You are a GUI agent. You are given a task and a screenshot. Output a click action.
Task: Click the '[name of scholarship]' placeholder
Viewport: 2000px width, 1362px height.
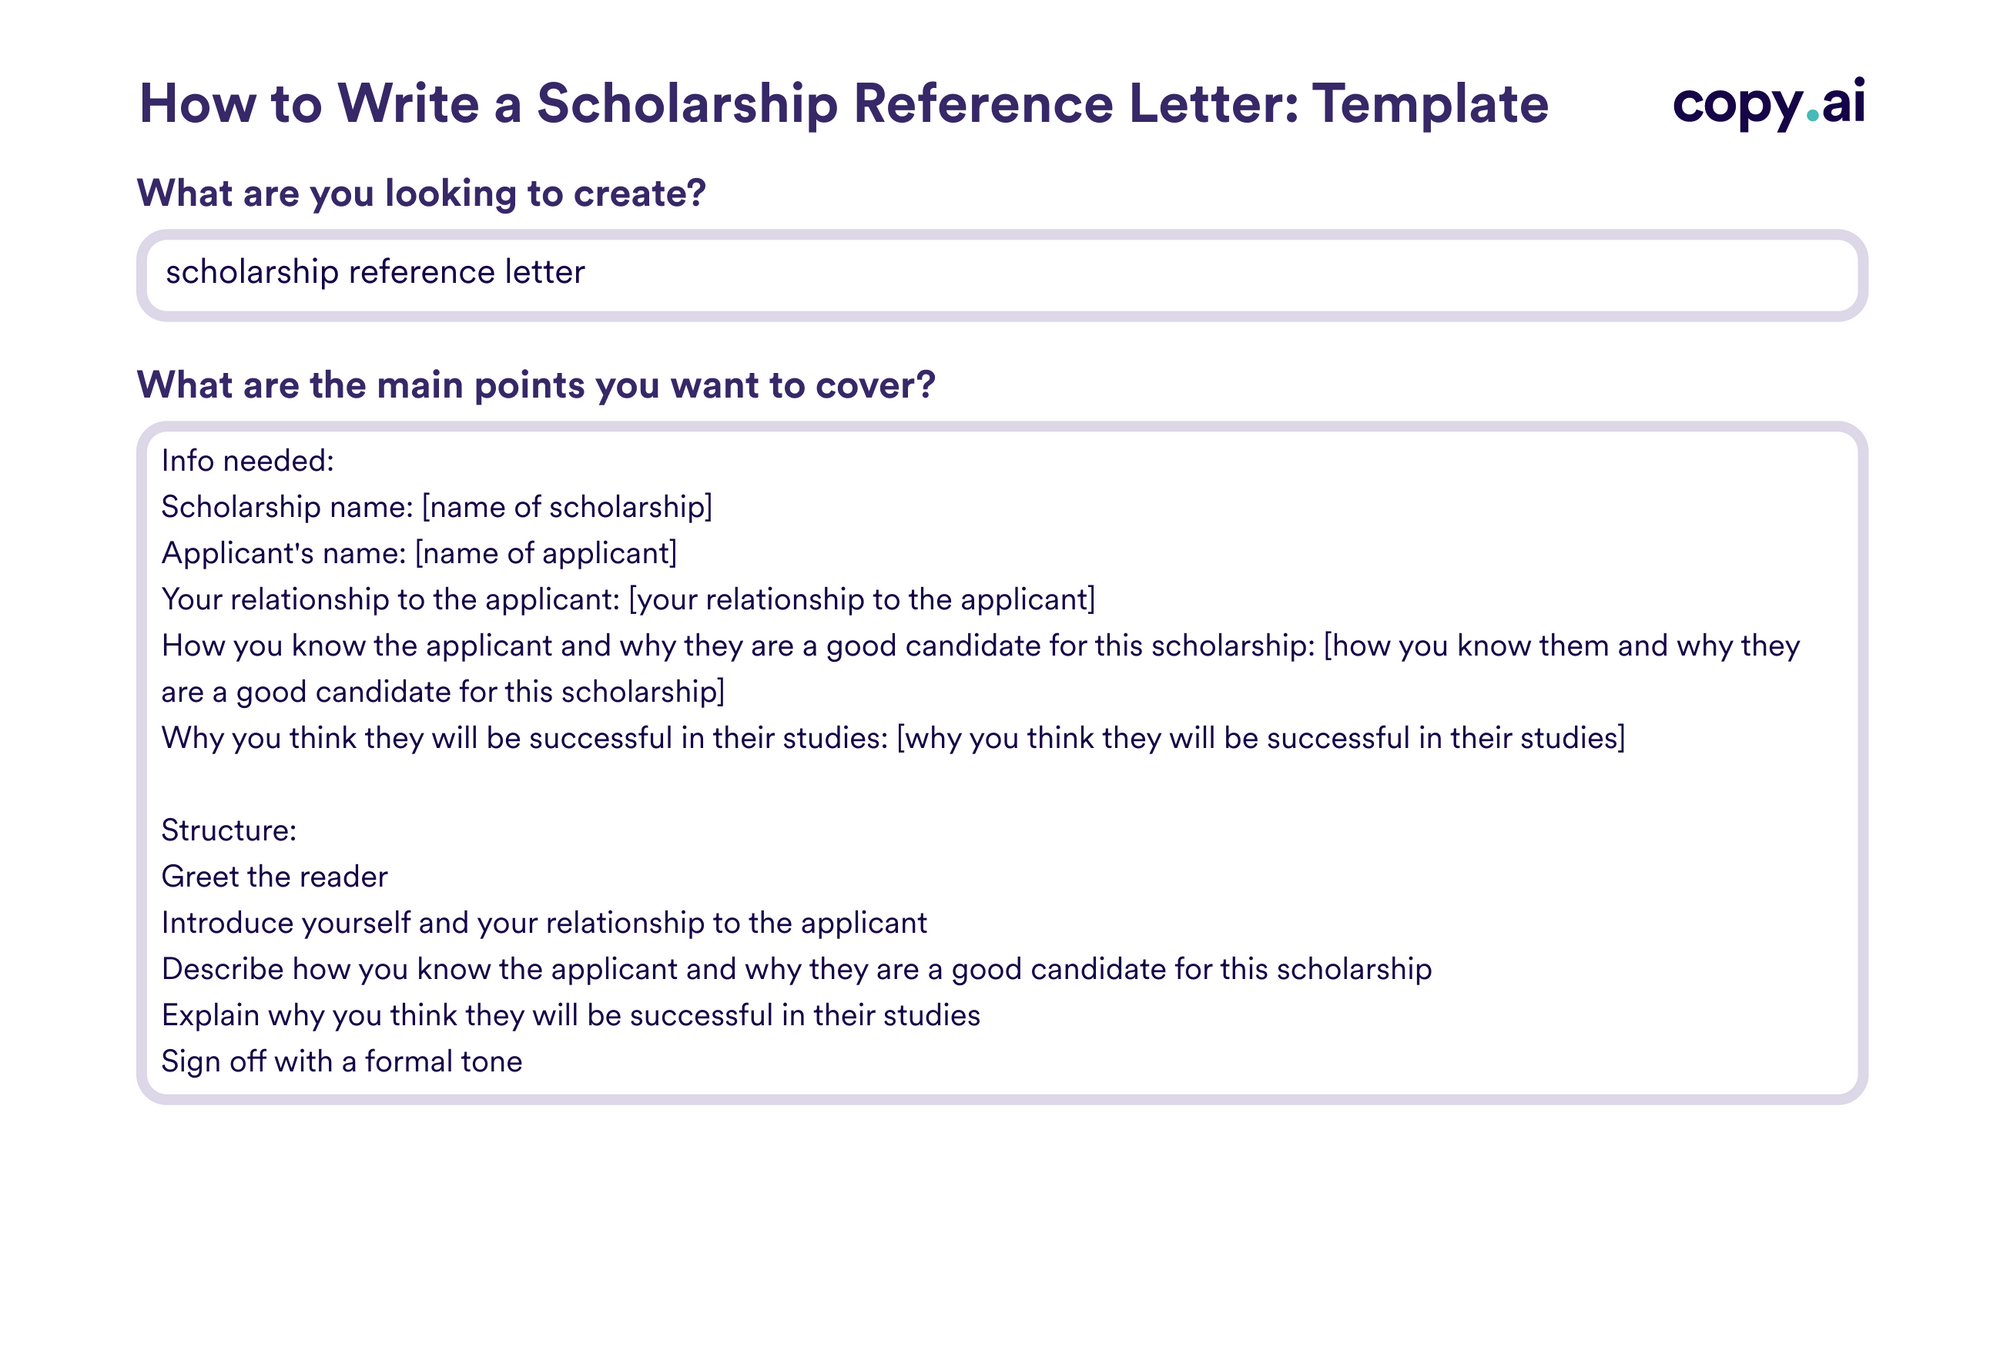(567, 507)
